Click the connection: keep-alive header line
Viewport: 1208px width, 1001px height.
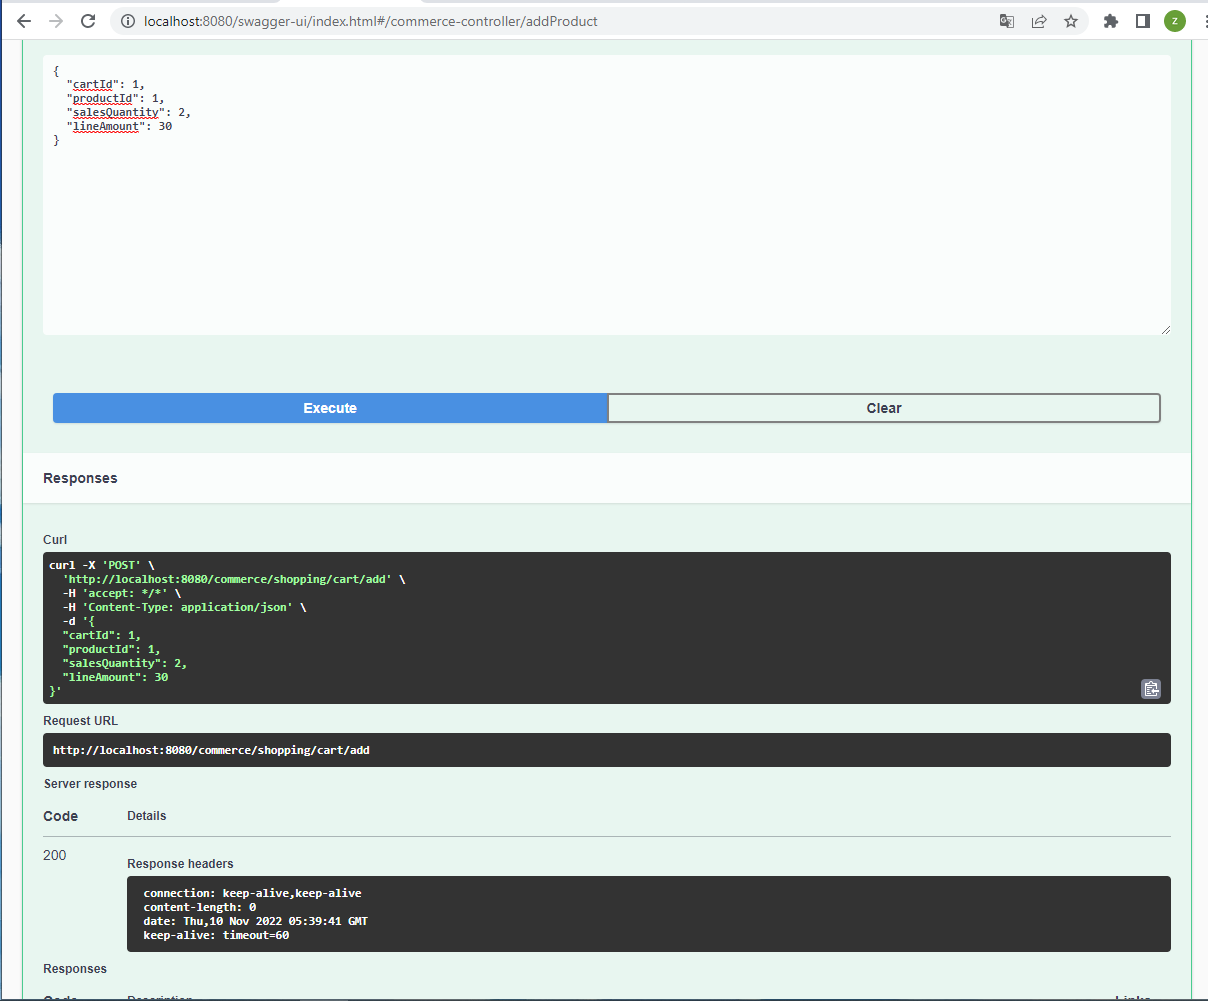[x=252, y=893]
